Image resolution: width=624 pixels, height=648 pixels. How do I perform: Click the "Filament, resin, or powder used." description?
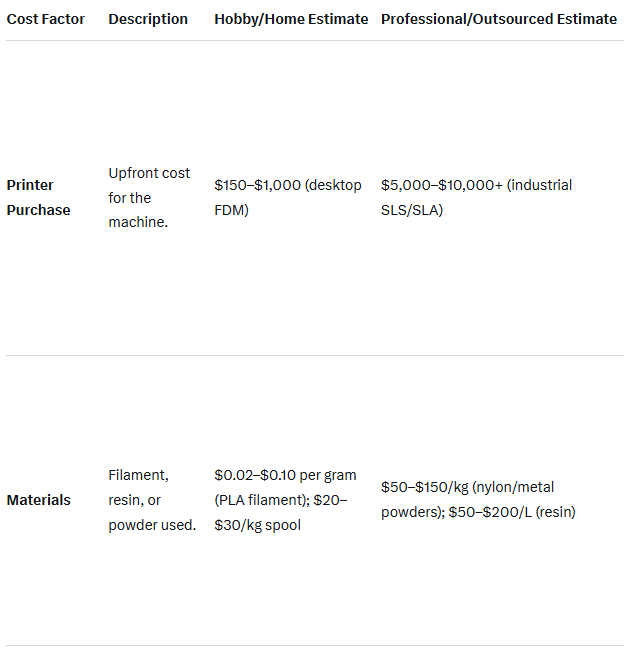[x=152, y=500]
